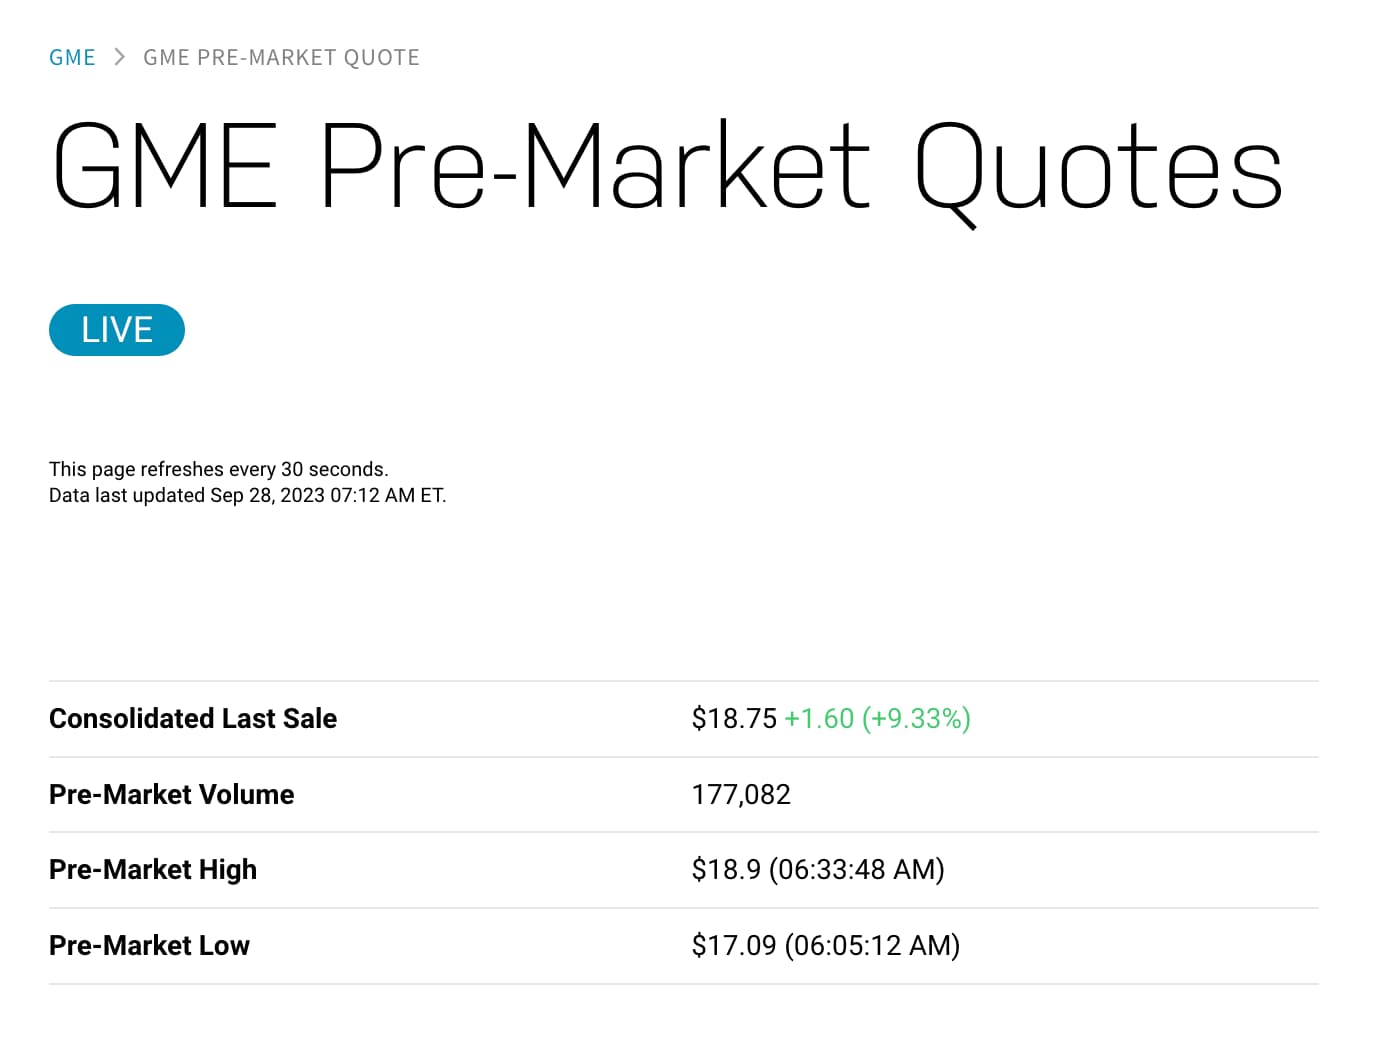Screen dimensions: 1389x1051
Task: Click the breadcrumb chevron separator icon
Action: (x=120, y=57)
